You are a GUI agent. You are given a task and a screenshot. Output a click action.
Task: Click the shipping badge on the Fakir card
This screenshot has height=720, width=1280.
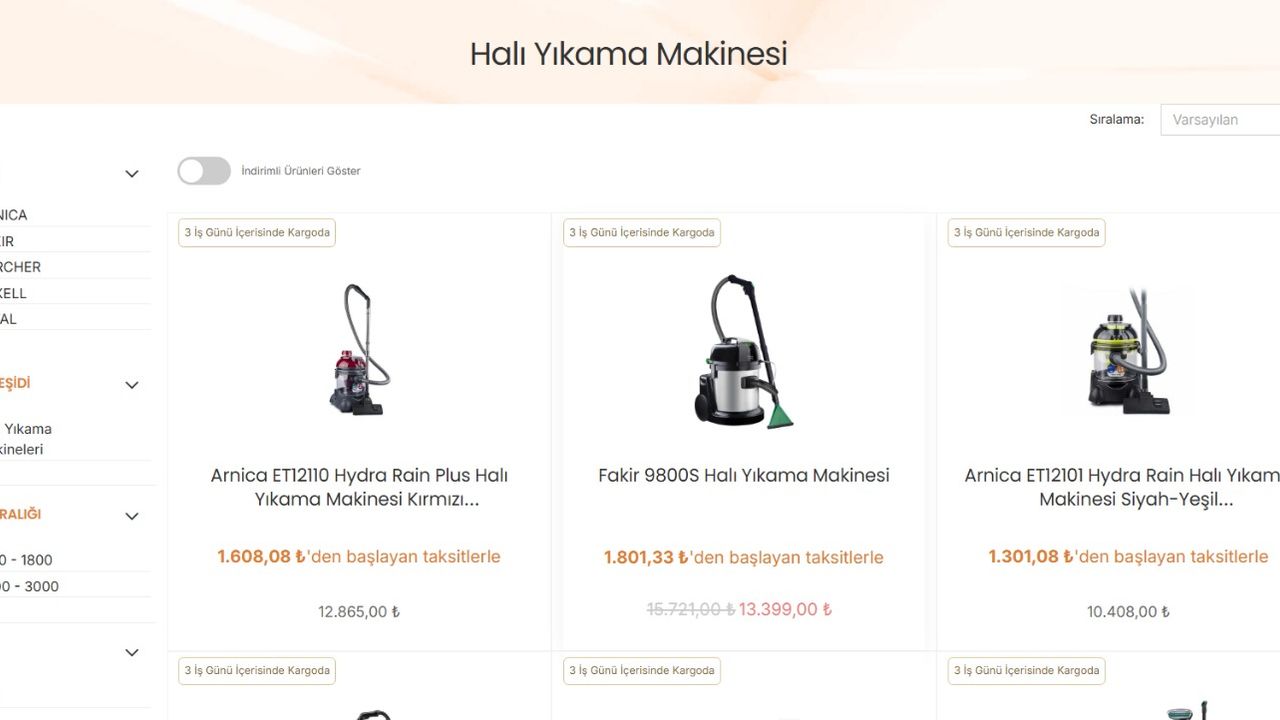[642, 233]
